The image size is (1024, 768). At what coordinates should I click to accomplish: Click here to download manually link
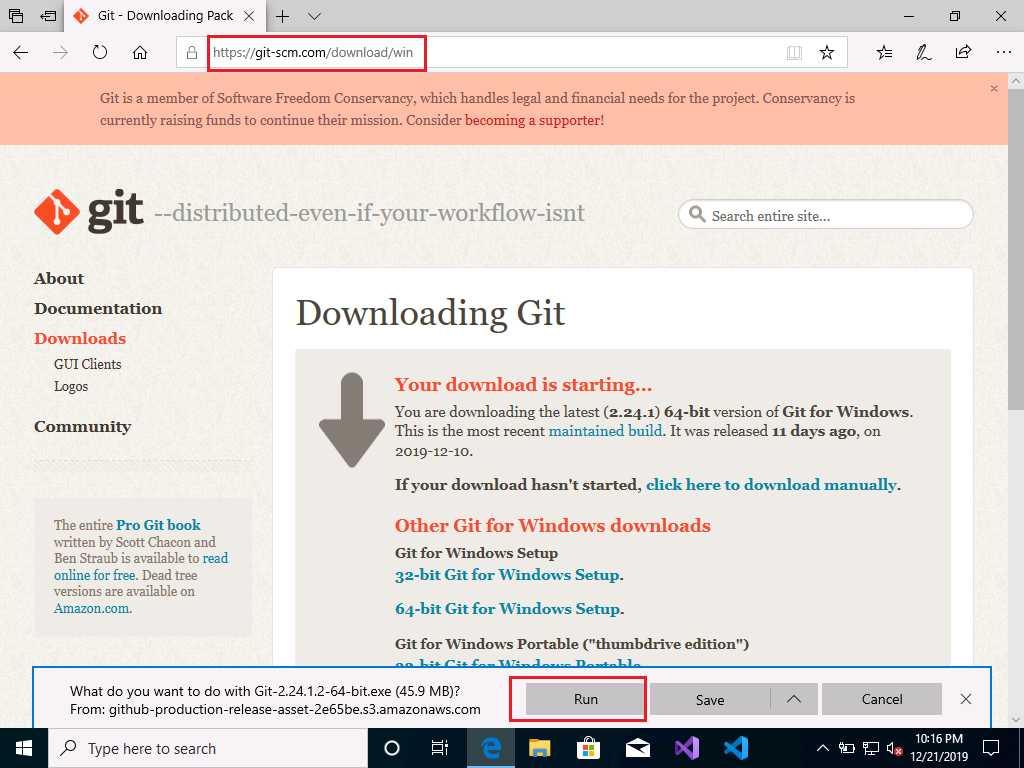point(771,485)
